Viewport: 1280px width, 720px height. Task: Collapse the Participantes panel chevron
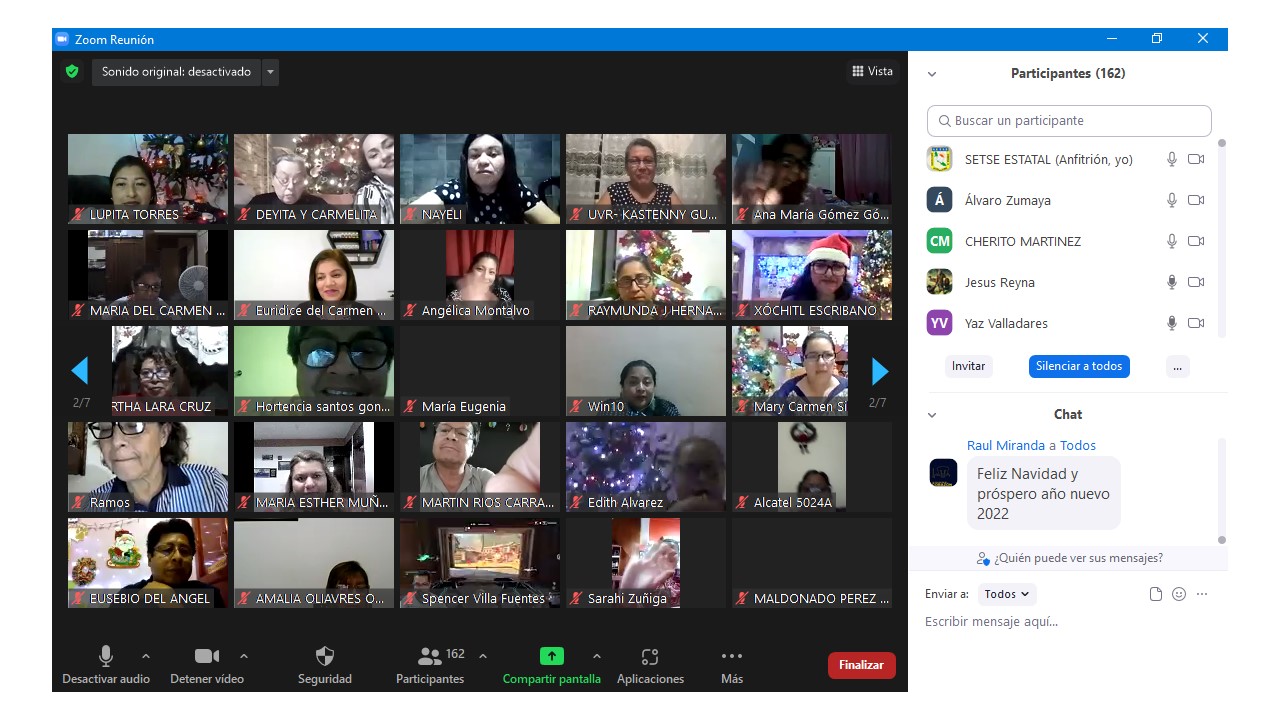[932, 74]
